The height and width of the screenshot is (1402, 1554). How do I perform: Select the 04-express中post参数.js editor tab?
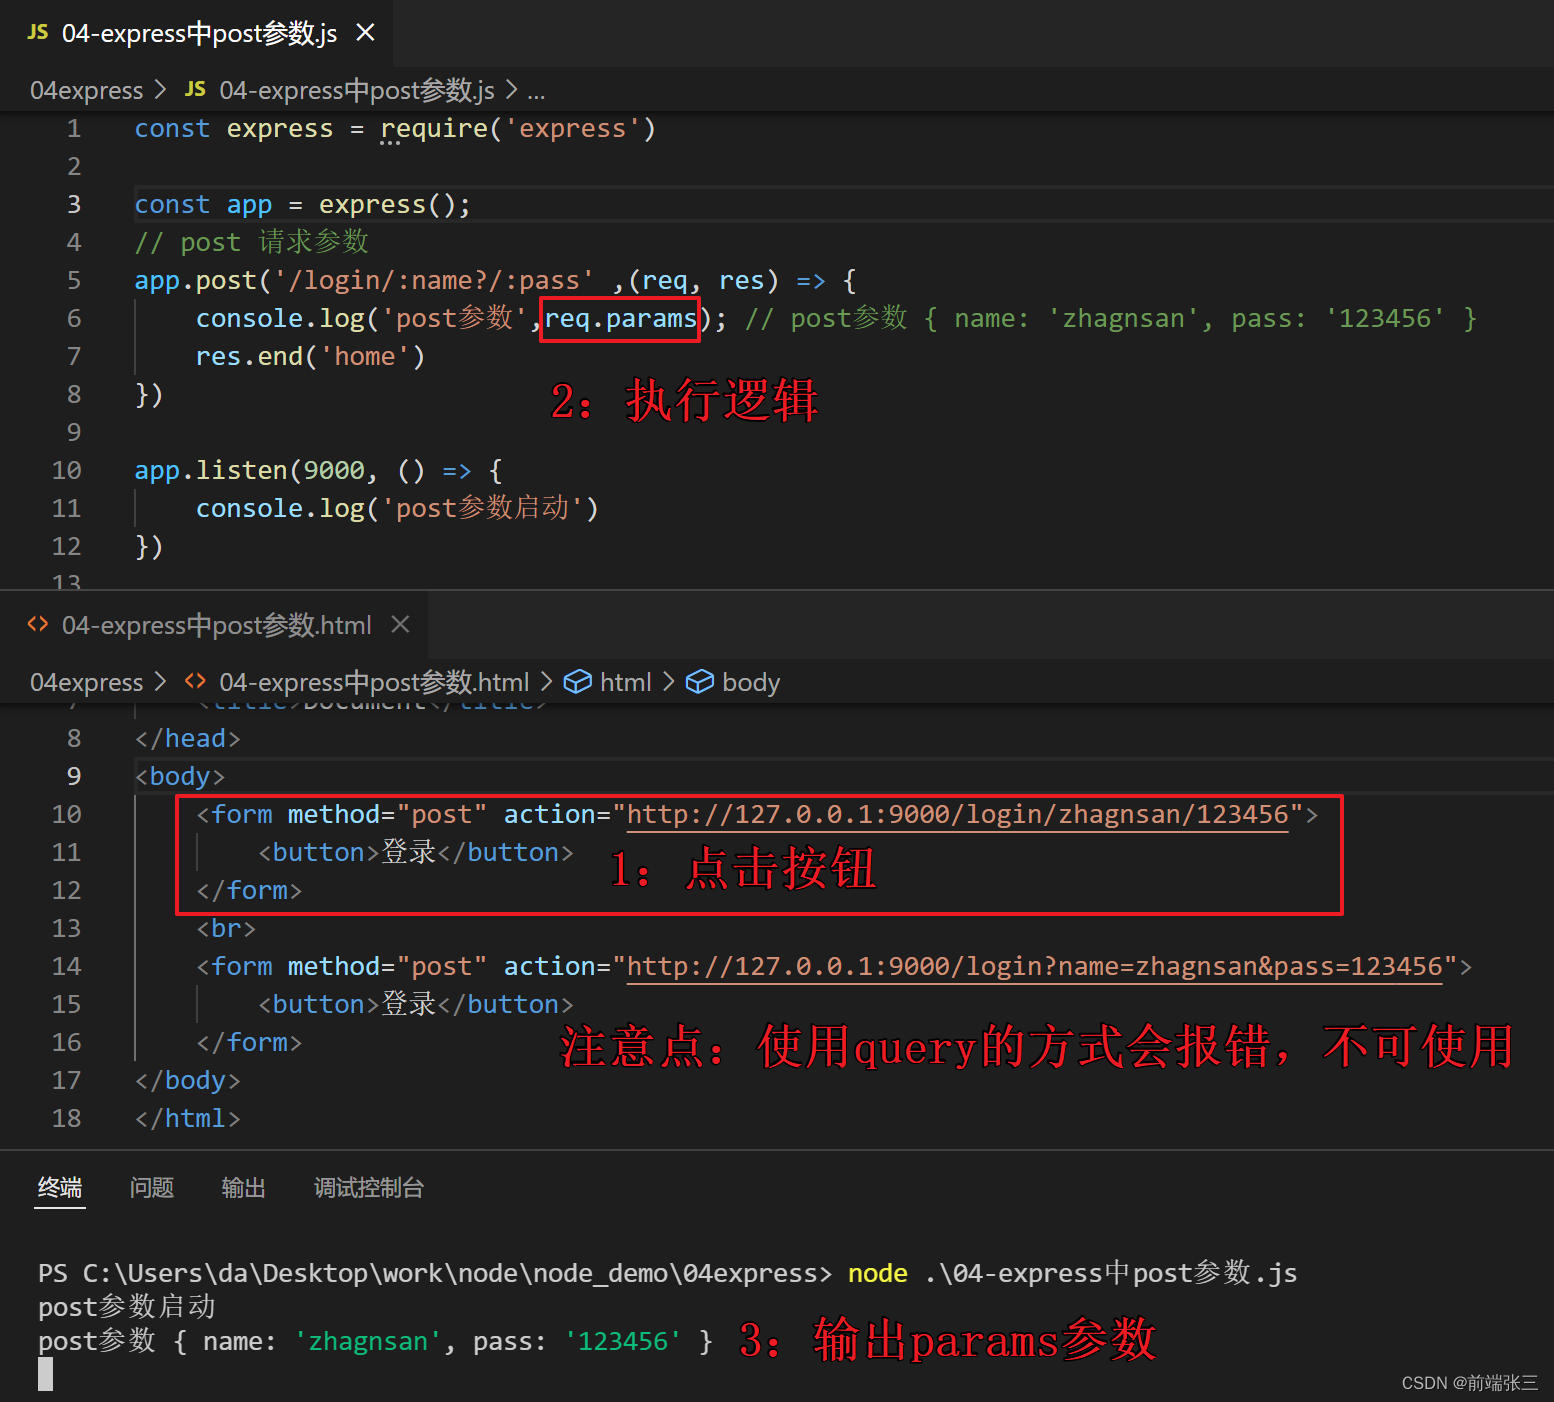pos(197,33)
